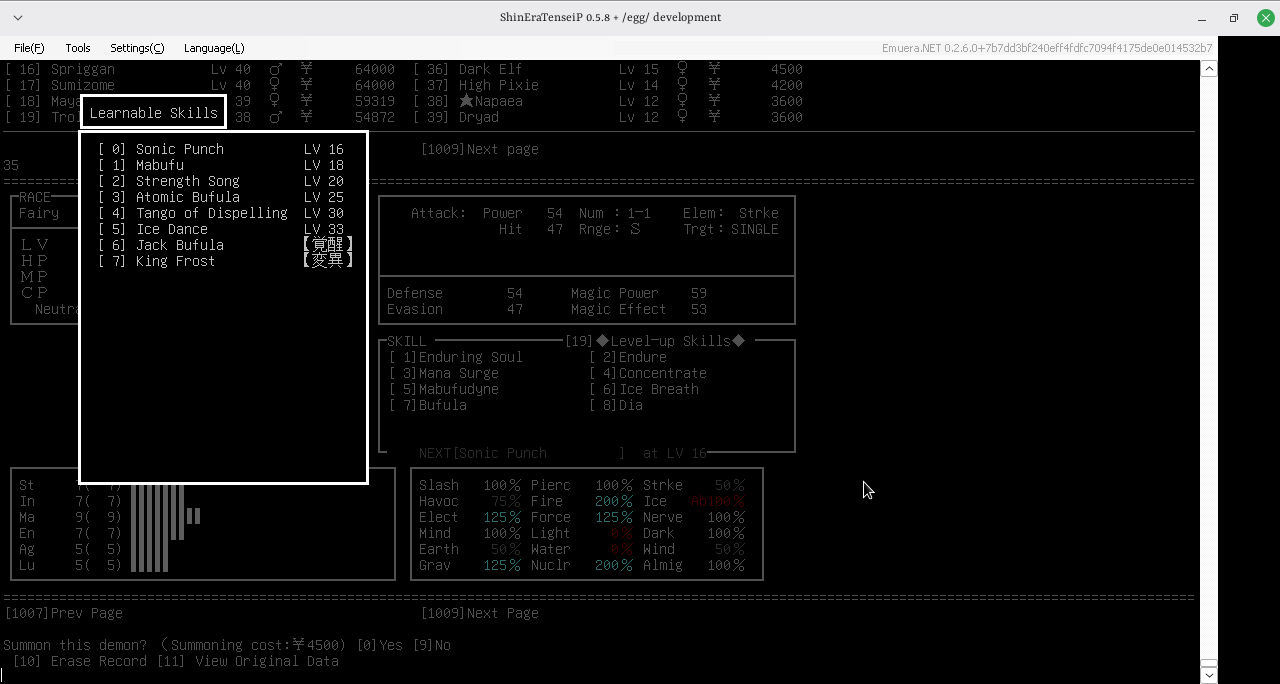The height and width of the screenshot is (684, 1280).
Task: Open the Settings(C) menu
Action: click(137, 48)
